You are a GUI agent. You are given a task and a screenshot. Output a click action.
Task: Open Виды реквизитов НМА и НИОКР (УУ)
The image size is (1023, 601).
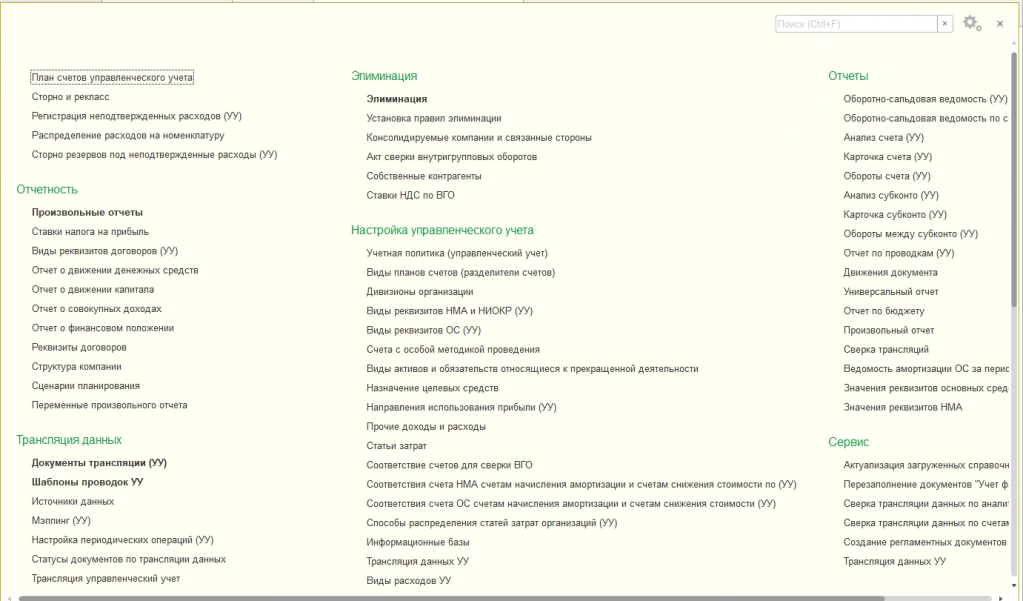tap(450, 311)
